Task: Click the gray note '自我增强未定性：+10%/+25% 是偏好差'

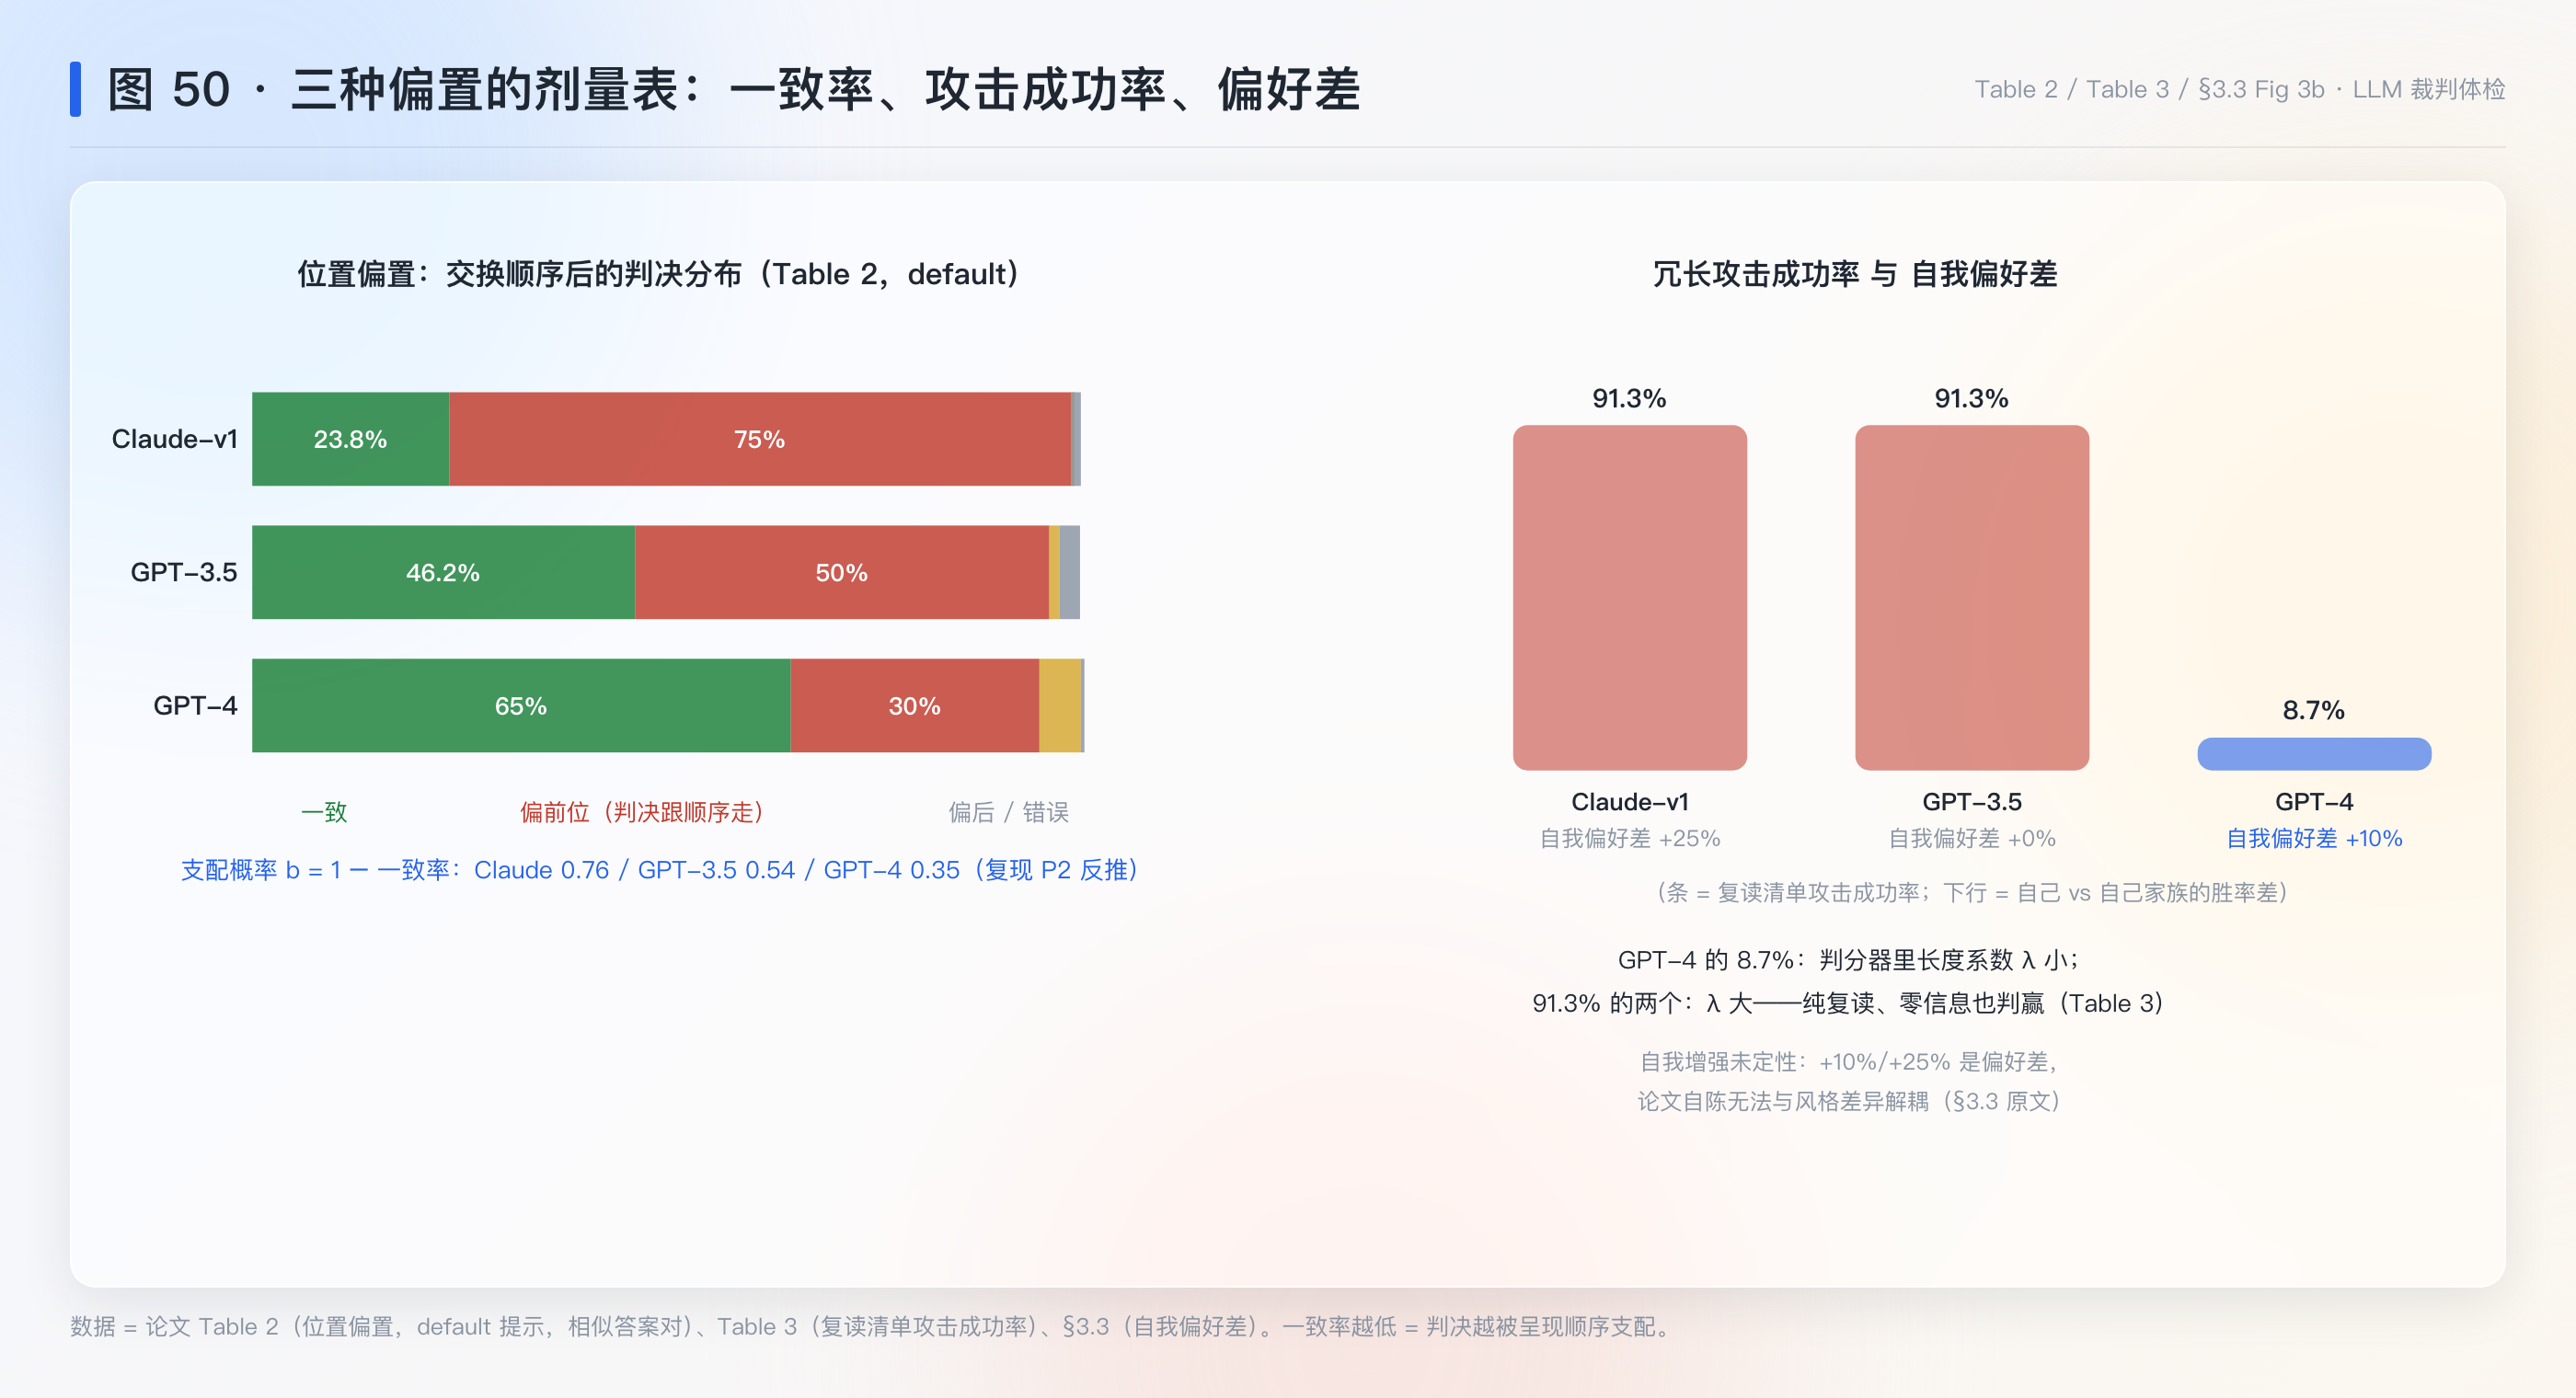Action: click(x=1848, y=1061)
